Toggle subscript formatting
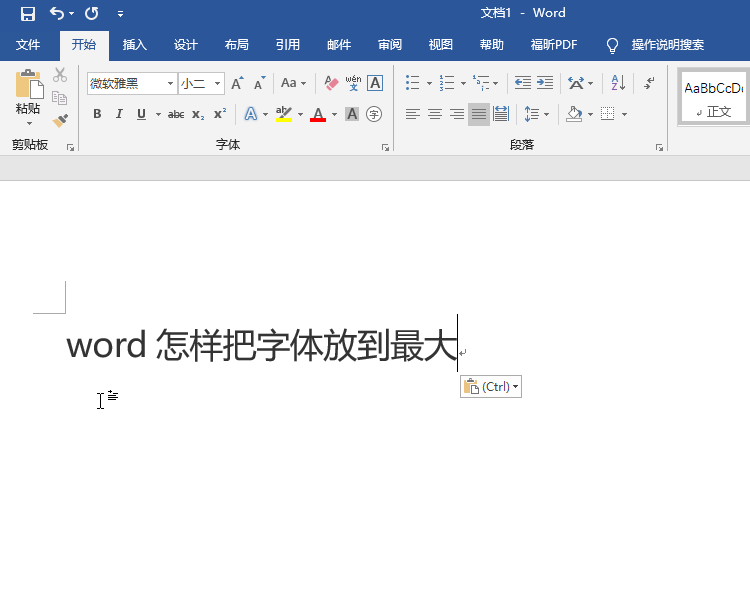The width and height of the screenshot is (750, 600). point(198,114)
